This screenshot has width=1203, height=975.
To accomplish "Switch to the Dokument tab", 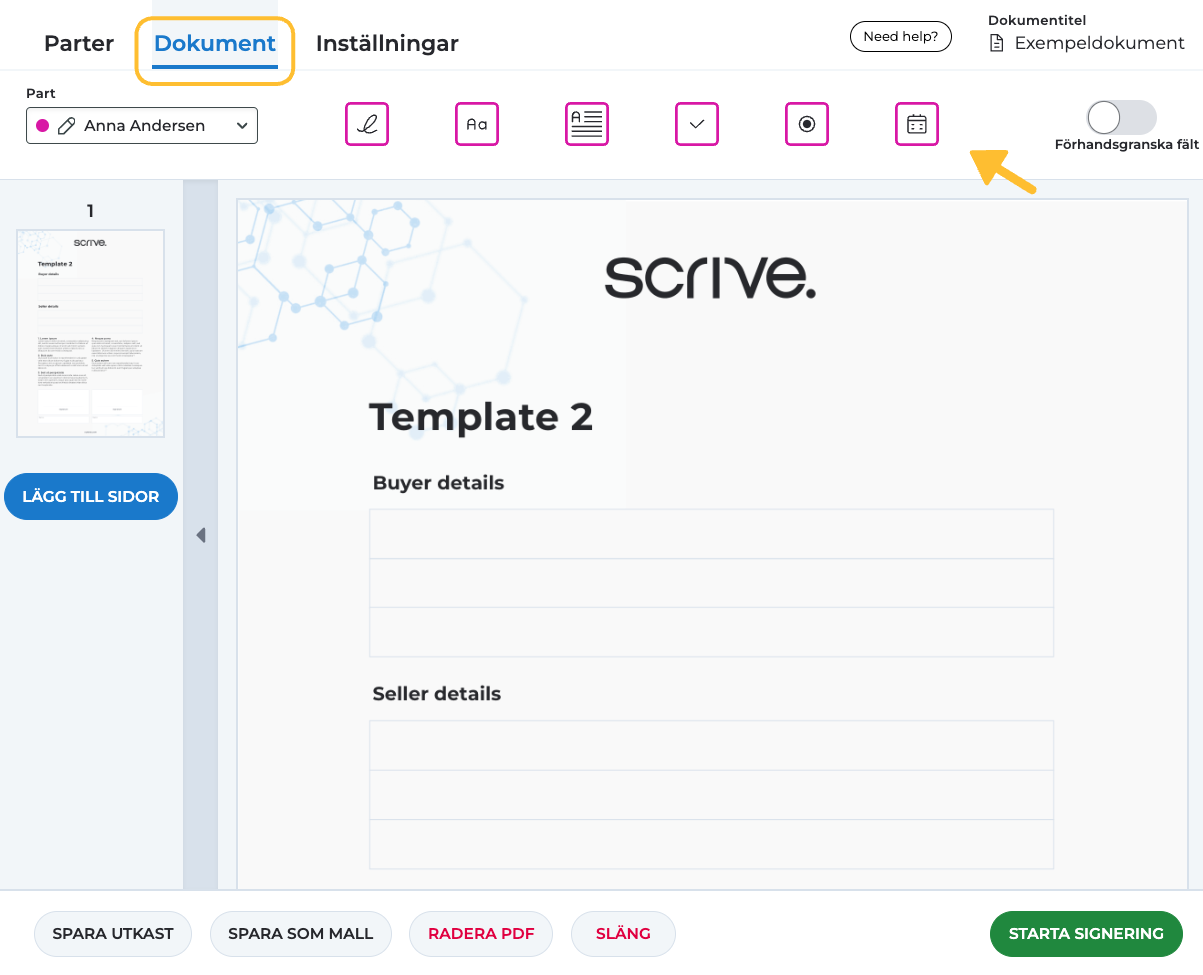I will [x=215, y=44].
